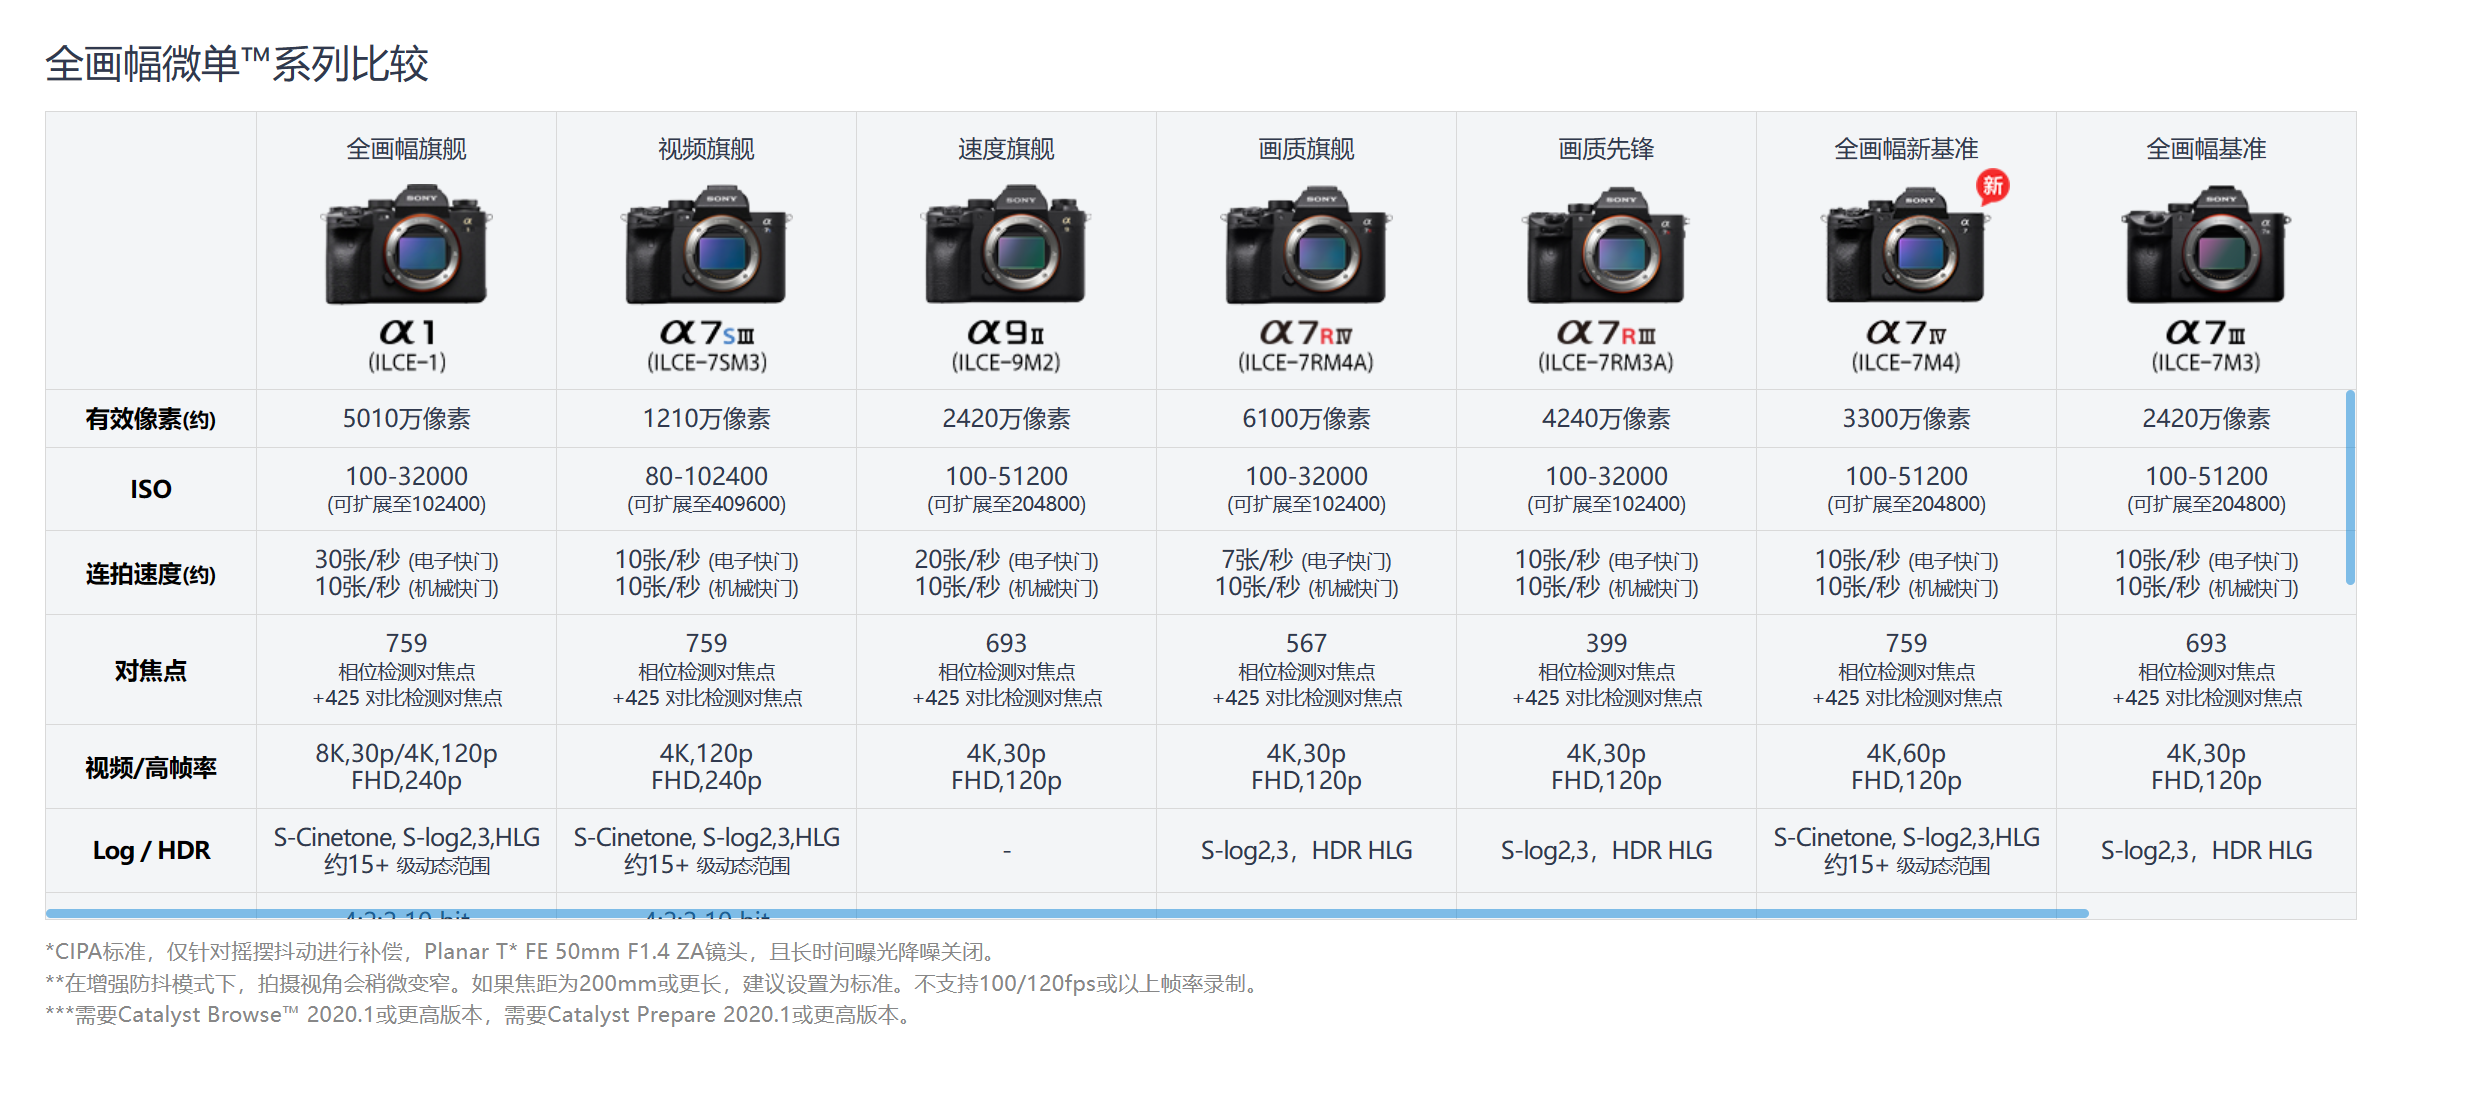Click the 399 focus points cell
The image size is (2474, 1100).
click(1606, 669)
